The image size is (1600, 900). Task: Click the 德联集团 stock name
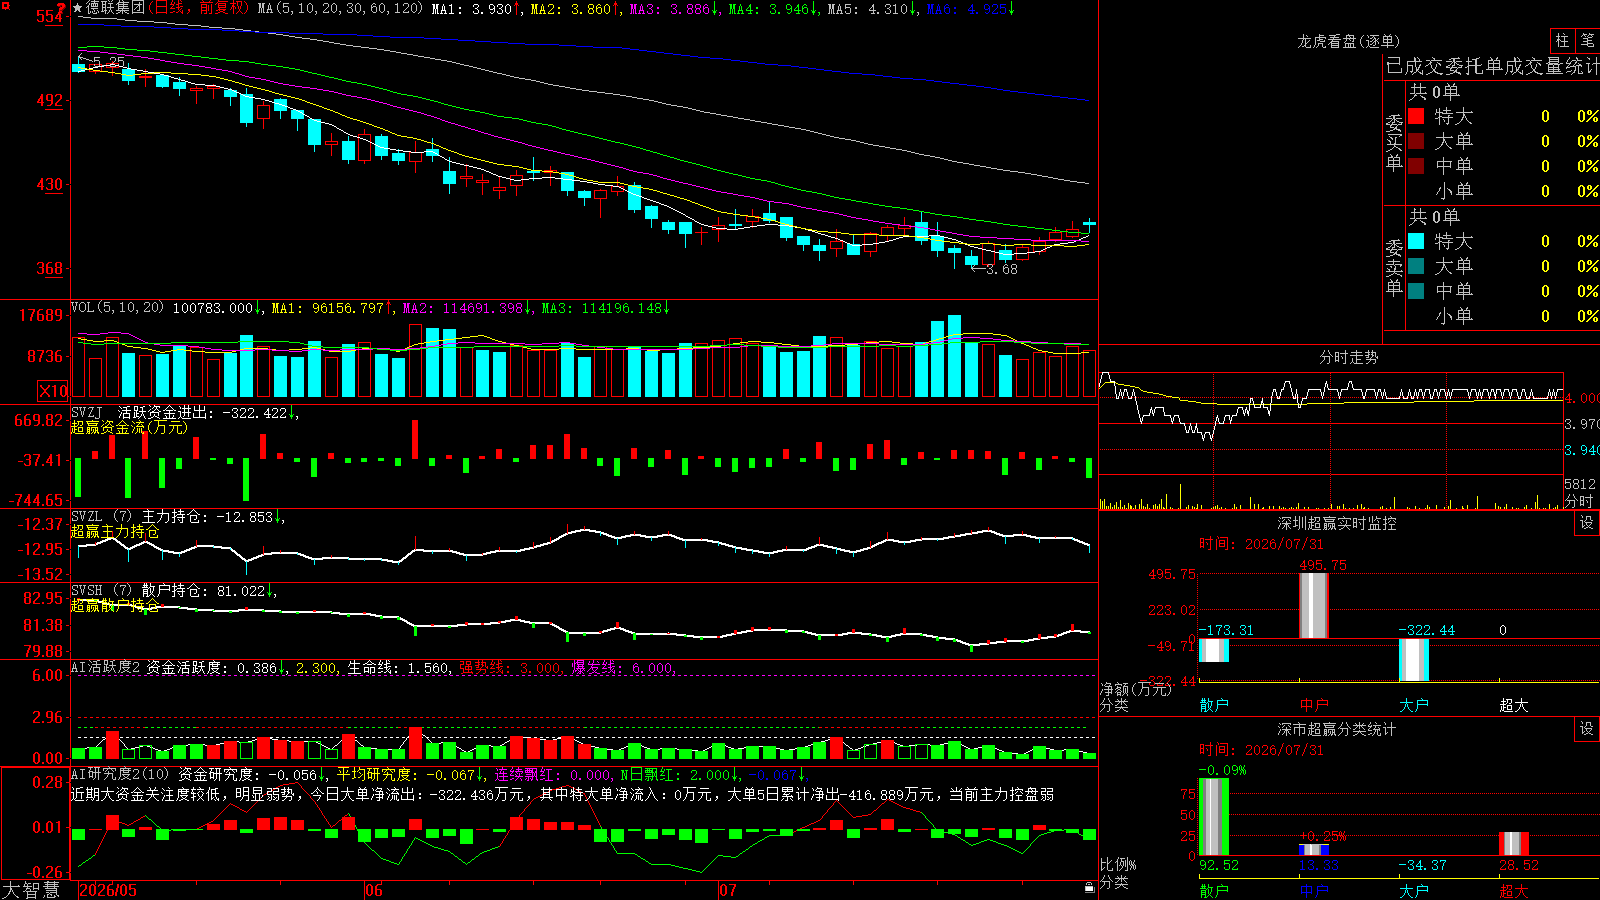tap(115, 8)
